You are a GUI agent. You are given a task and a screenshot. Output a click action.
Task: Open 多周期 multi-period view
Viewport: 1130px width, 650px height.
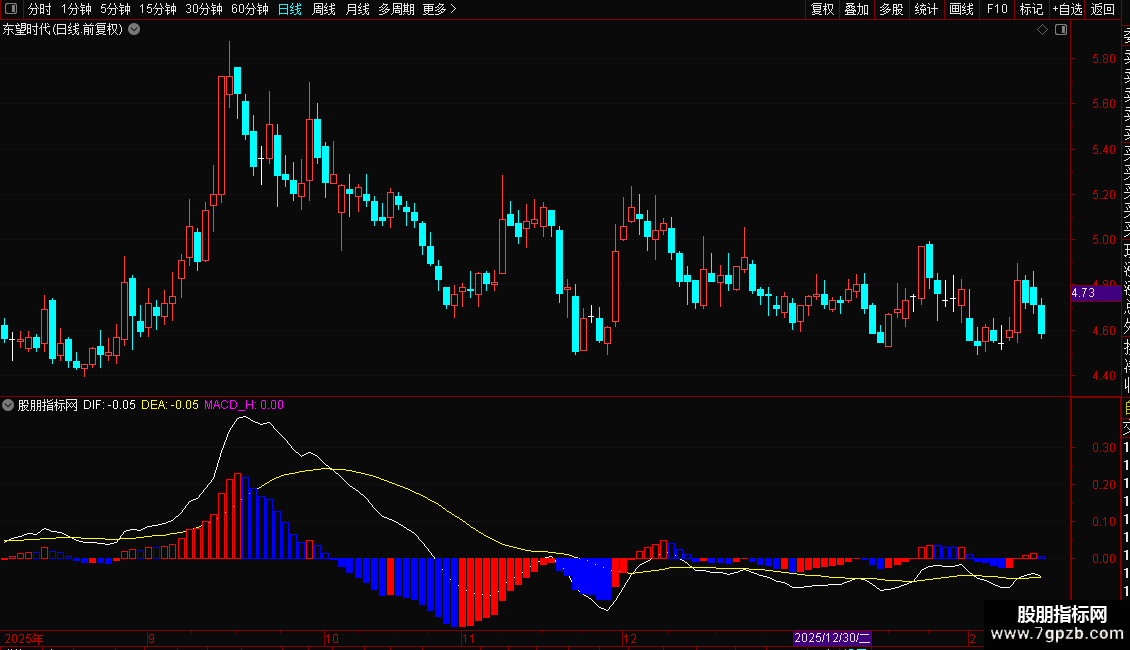click(x=396, y=9)
